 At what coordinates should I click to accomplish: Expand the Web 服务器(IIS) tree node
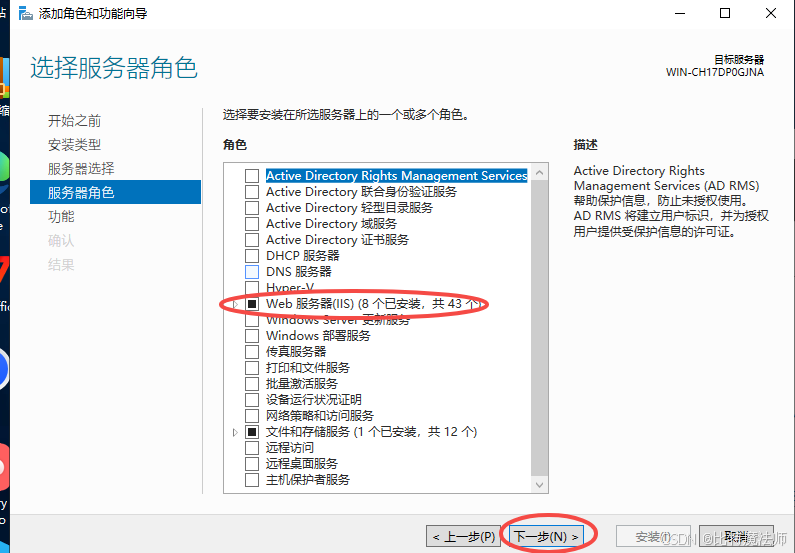click(235, 304)
